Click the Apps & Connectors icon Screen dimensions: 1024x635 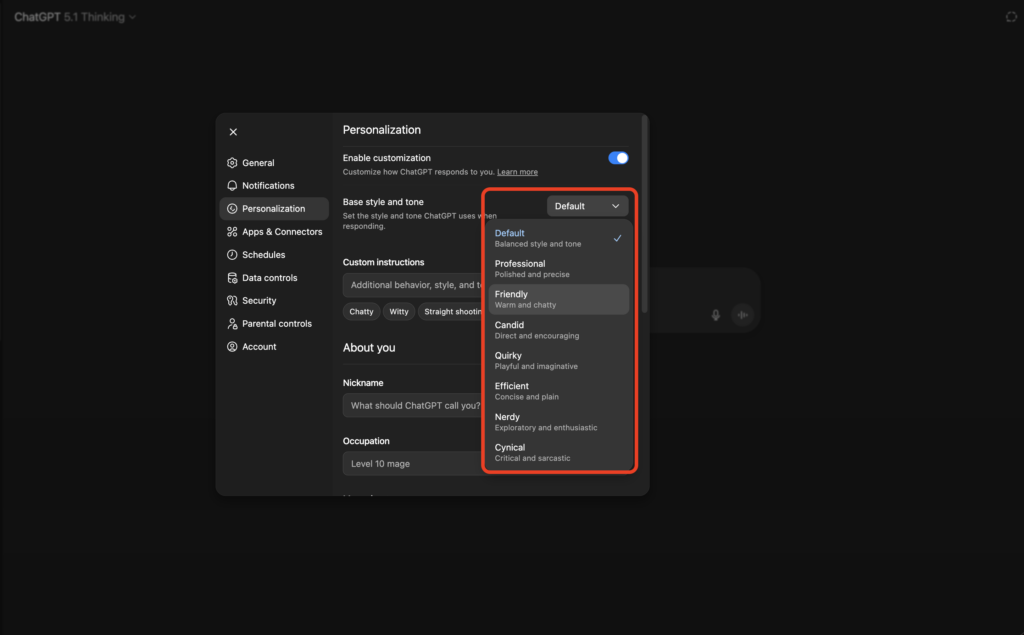pyautogui.click(x=232, y=232)
